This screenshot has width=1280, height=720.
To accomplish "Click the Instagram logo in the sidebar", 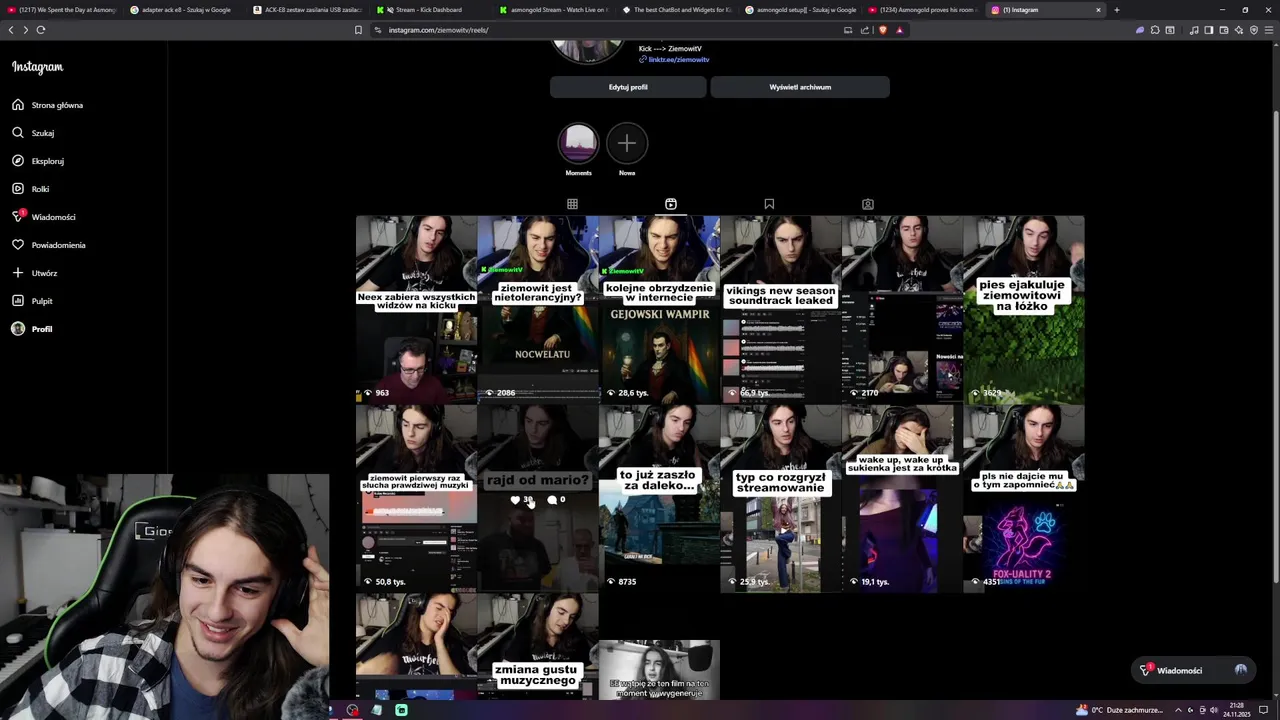I will pos(37,67).
